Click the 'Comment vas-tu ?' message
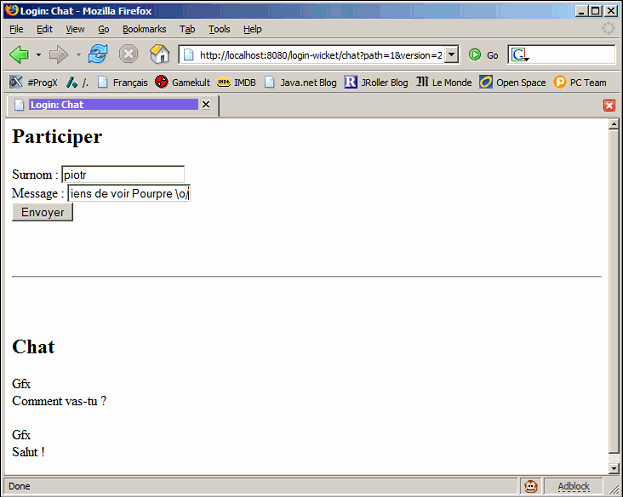 click(x=59, y=401)
